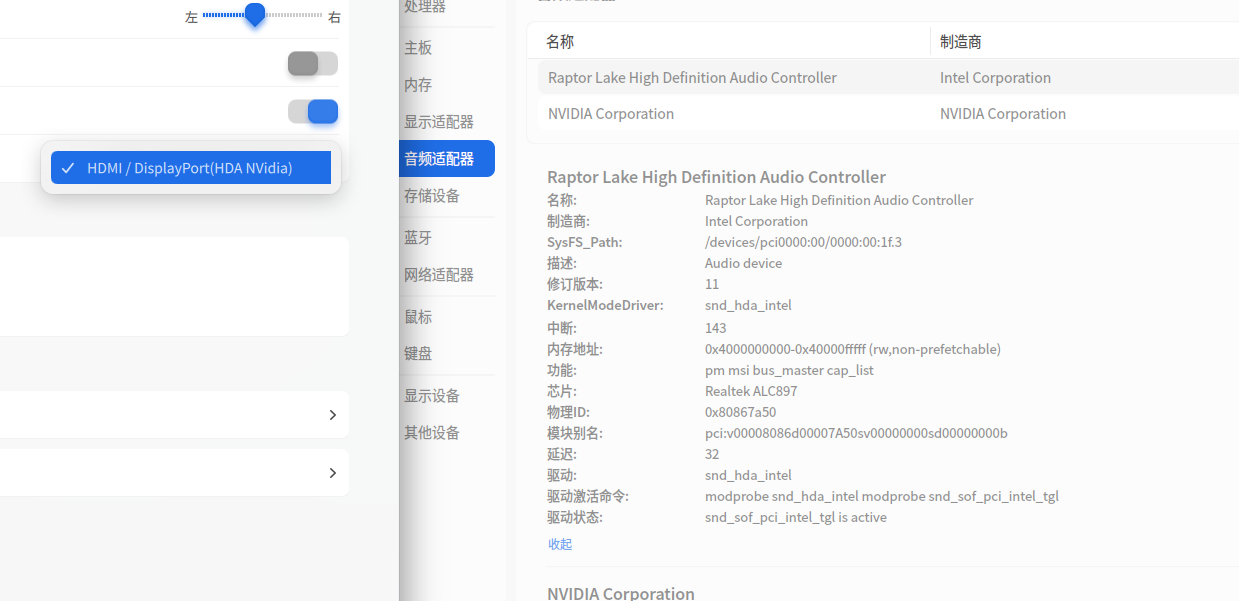
Task: Show the 蓝牙 device category
Action: click(418, 238)
